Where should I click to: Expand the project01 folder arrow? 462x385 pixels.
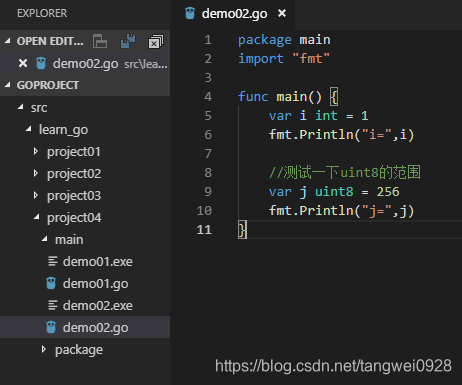[x=36, y=151]
